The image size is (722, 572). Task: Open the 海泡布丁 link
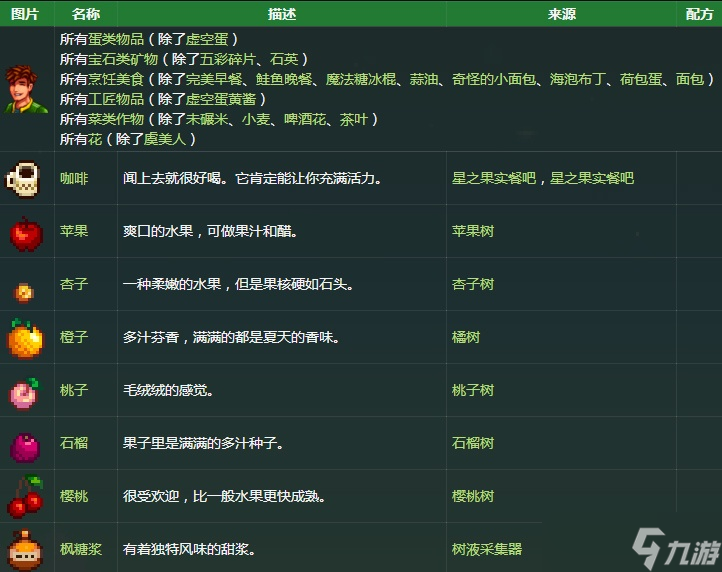coord(578,79)
